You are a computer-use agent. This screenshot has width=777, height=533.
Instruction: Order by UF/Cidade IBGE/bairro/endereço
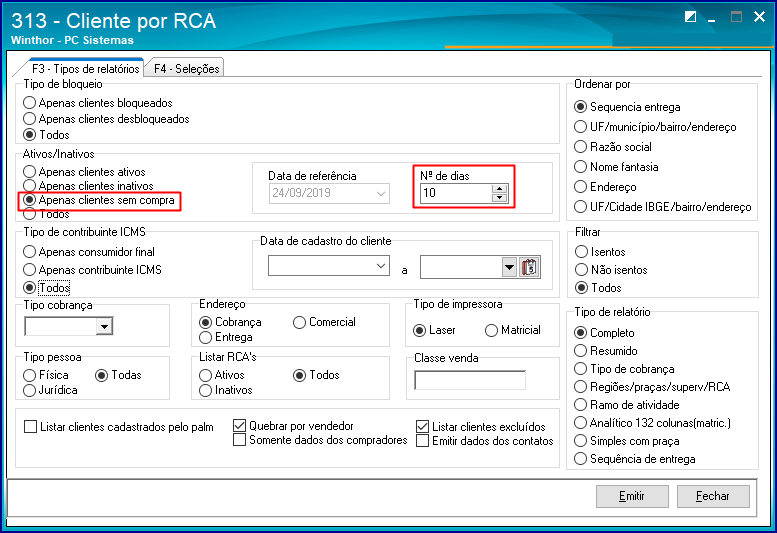663,207
